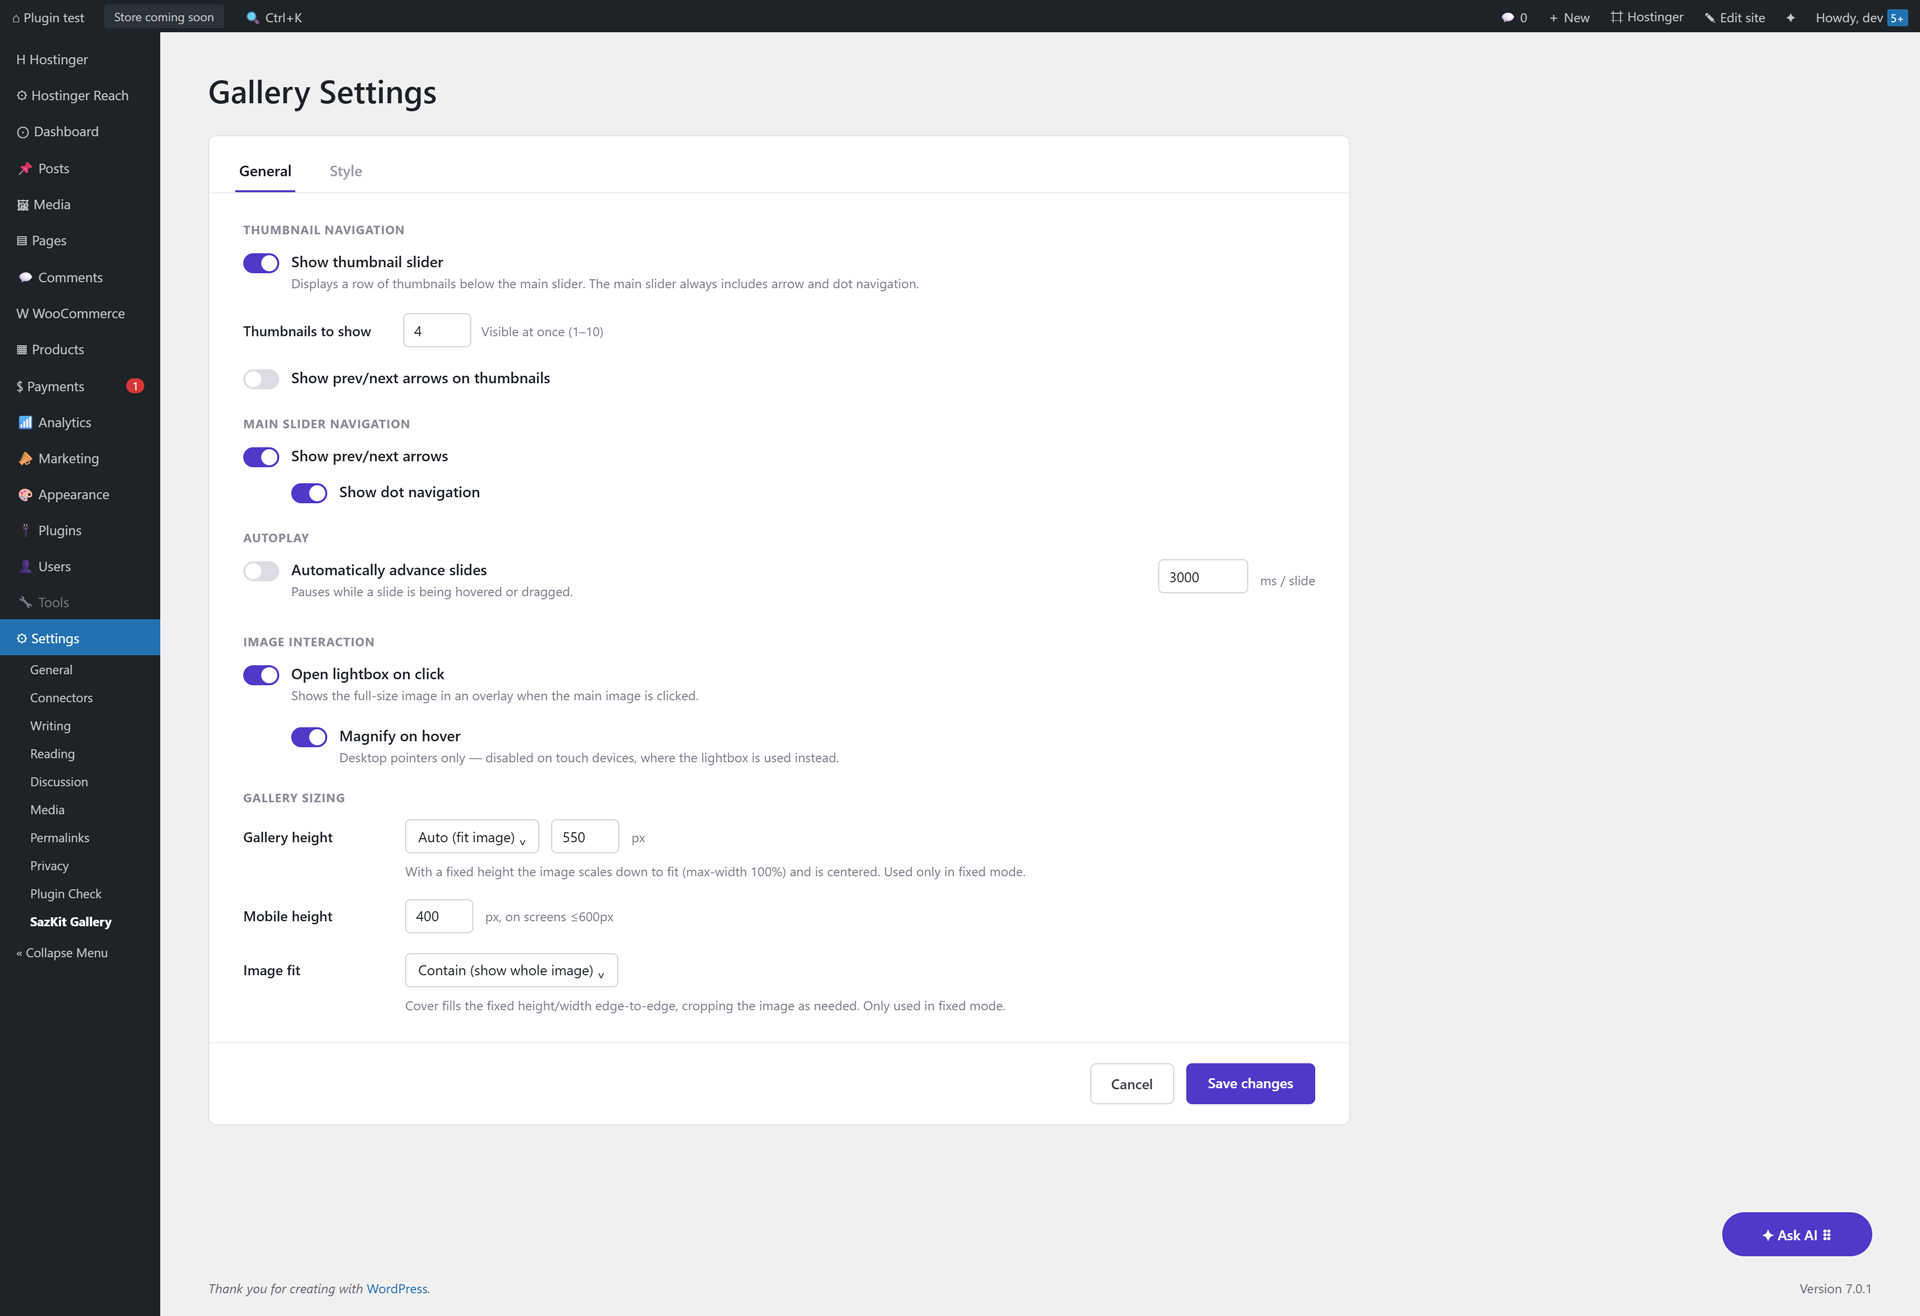Click the Save changes button
1920x1316 pixels.
(1250, 1084)
